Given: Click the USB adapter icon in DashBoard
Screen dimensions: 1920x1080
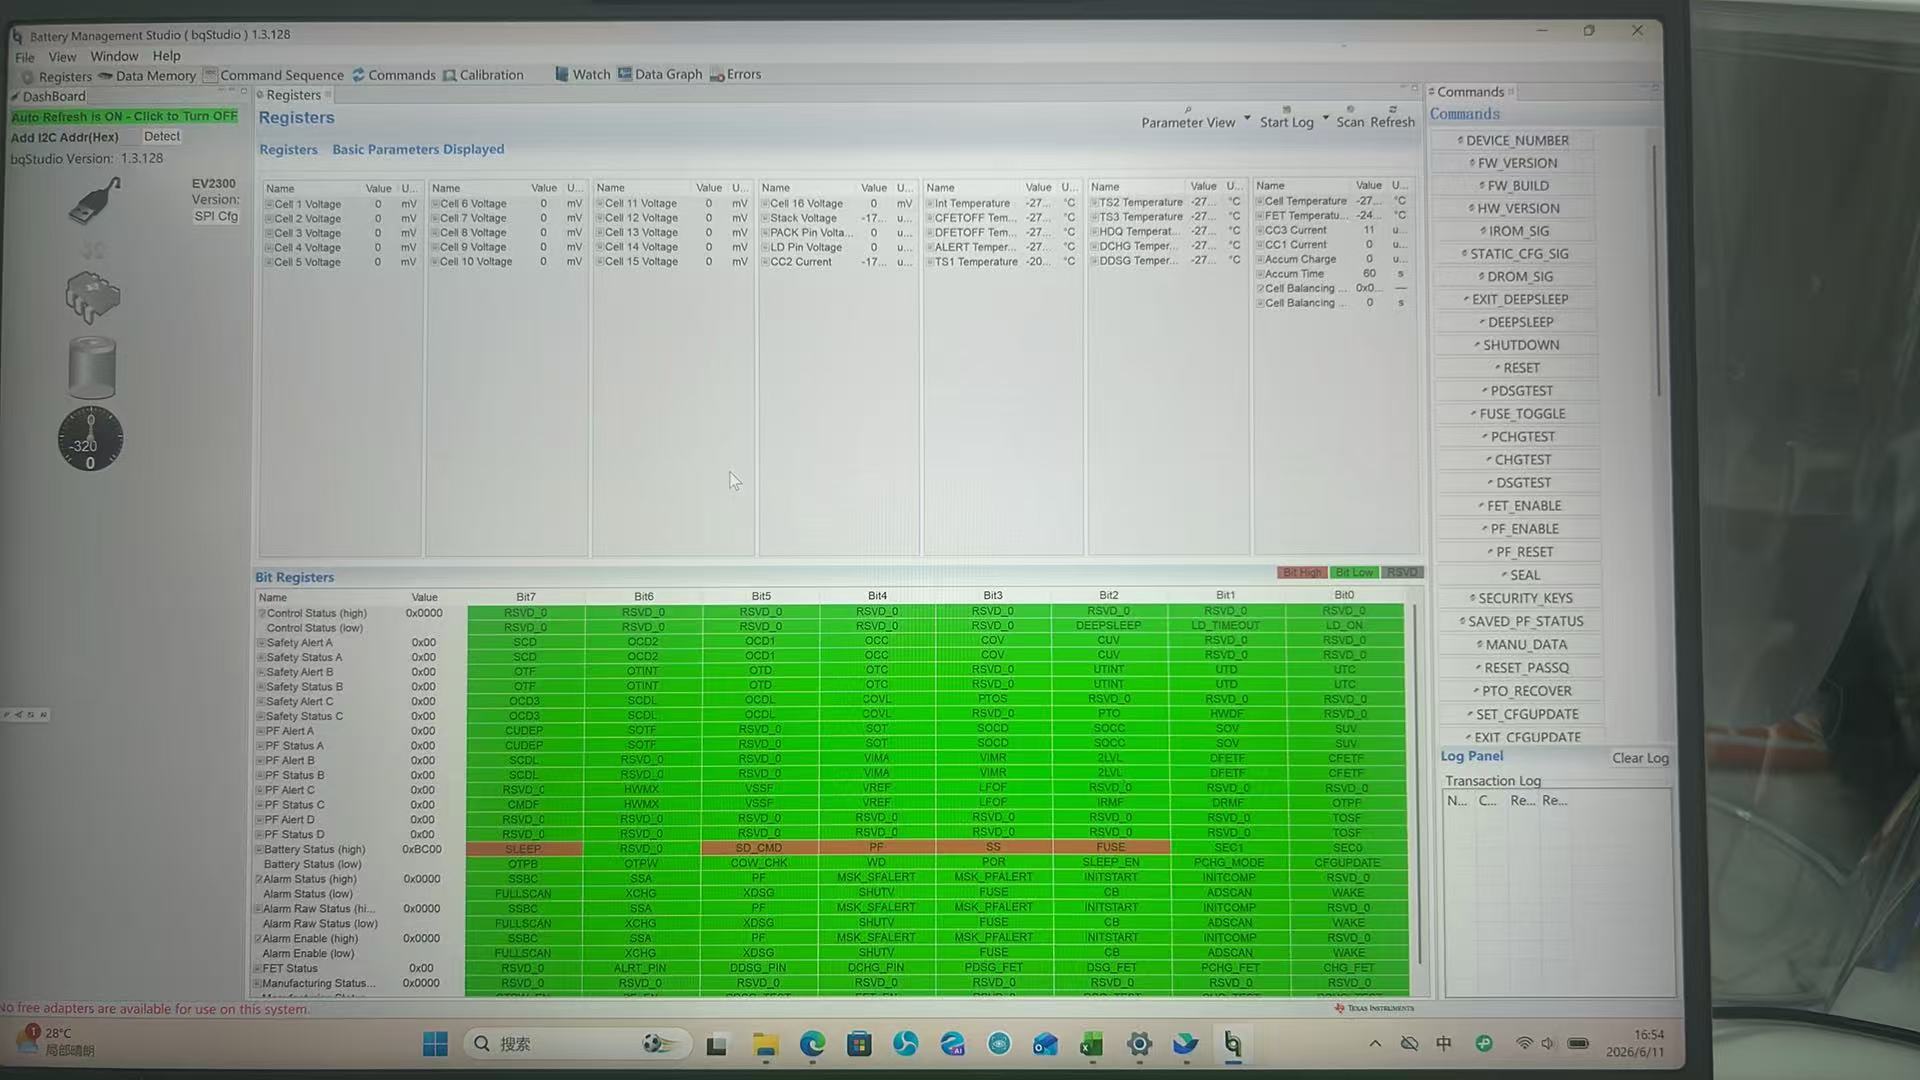Looking at the screenshot, I should tap(95, 200).
